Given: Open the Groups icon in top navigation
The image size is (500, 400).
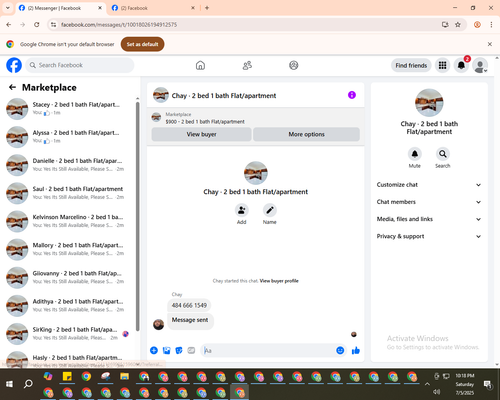Looking at the screenshot, I should [x=294, y=65].
